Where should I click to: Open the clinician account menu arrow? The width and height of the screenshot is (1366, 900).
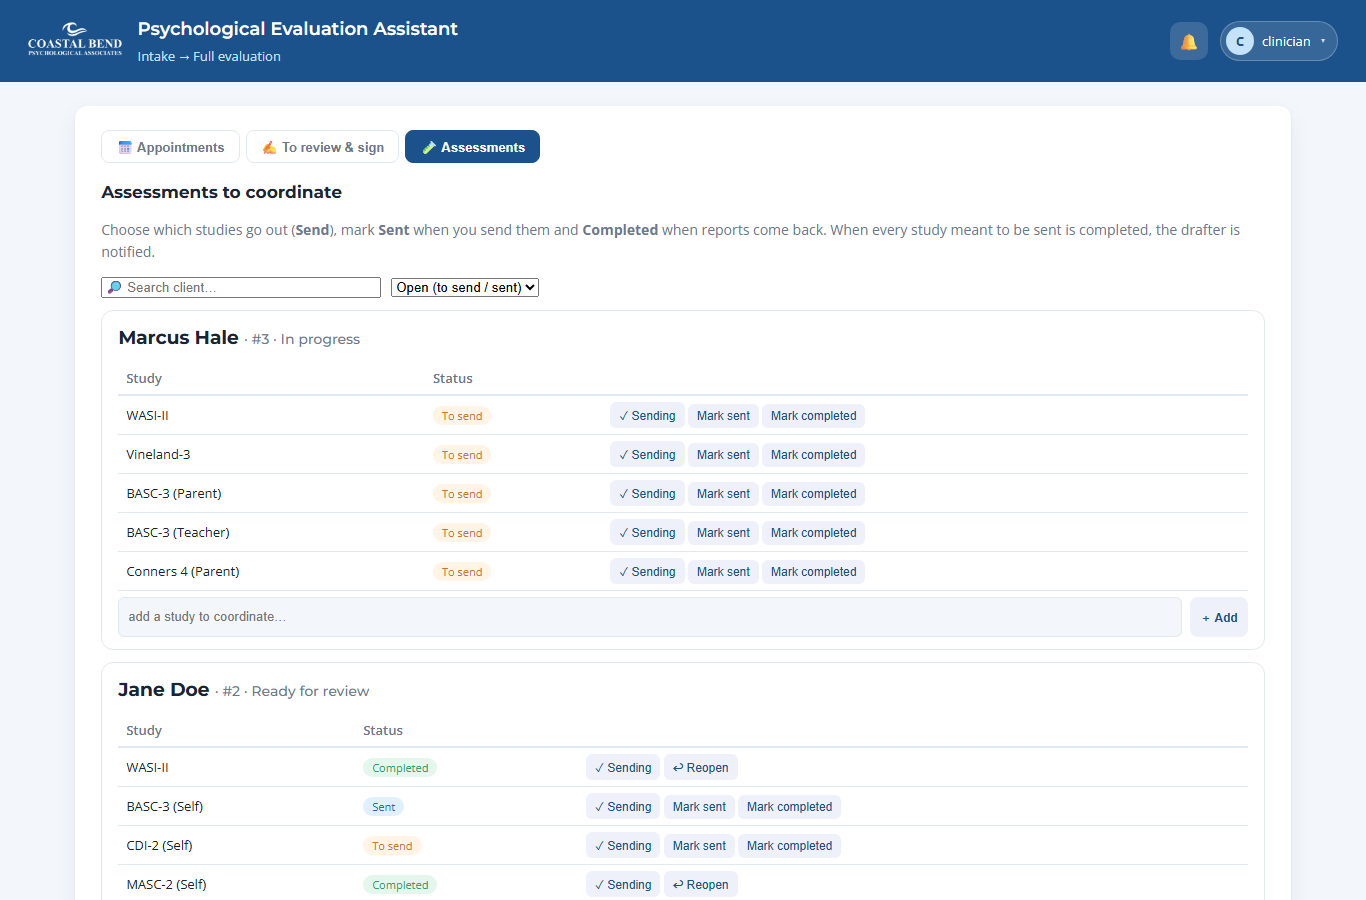1323,41
